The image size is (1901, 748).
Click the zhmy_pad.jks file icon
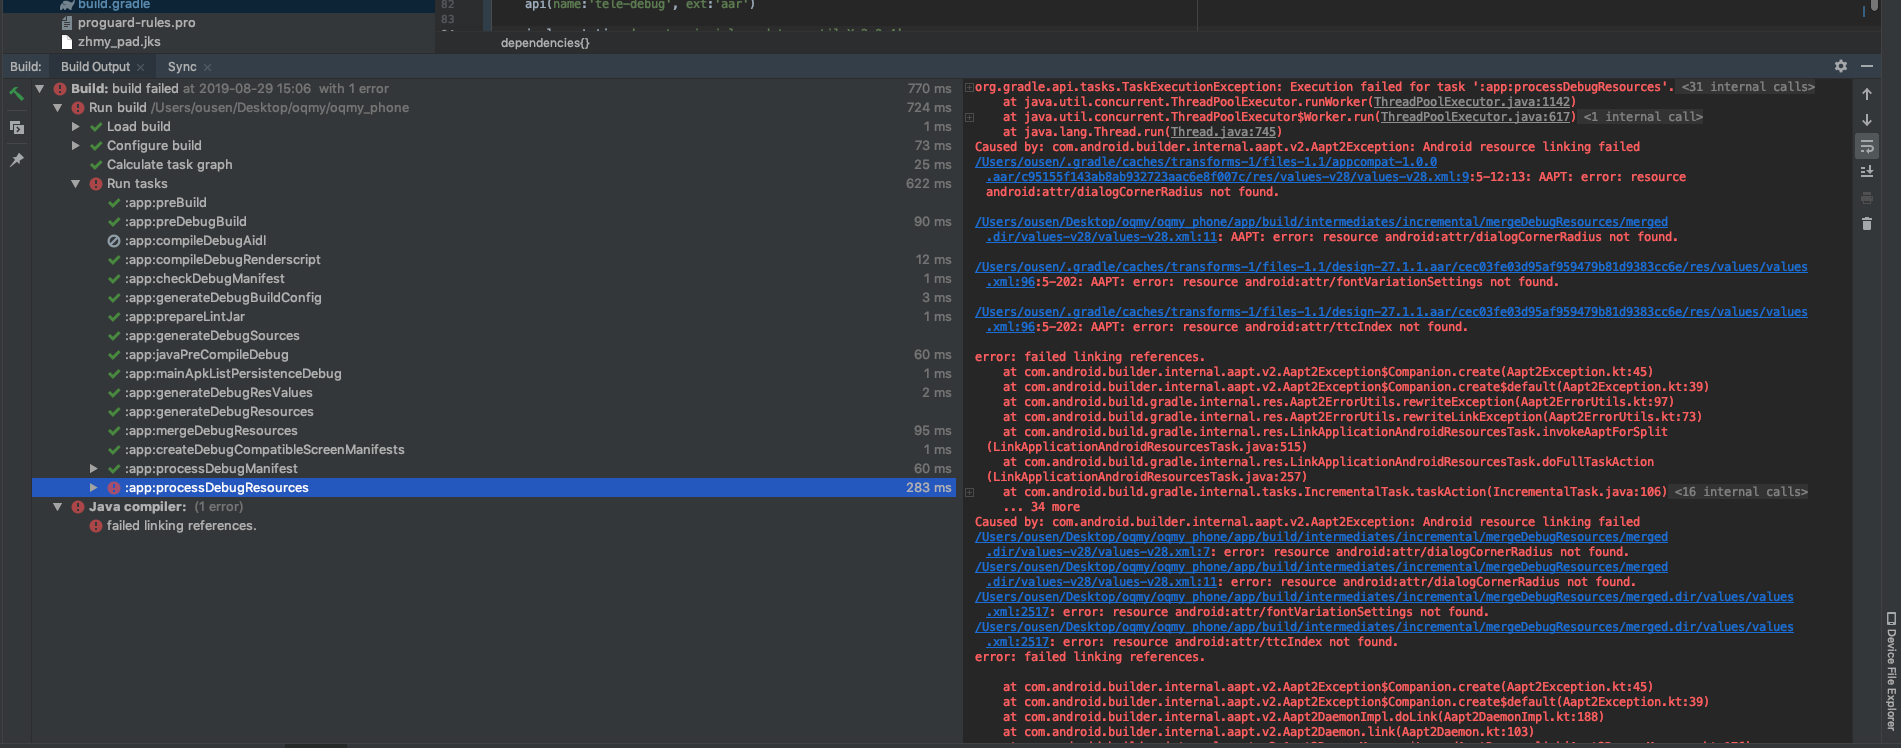(x=67, y=42)
